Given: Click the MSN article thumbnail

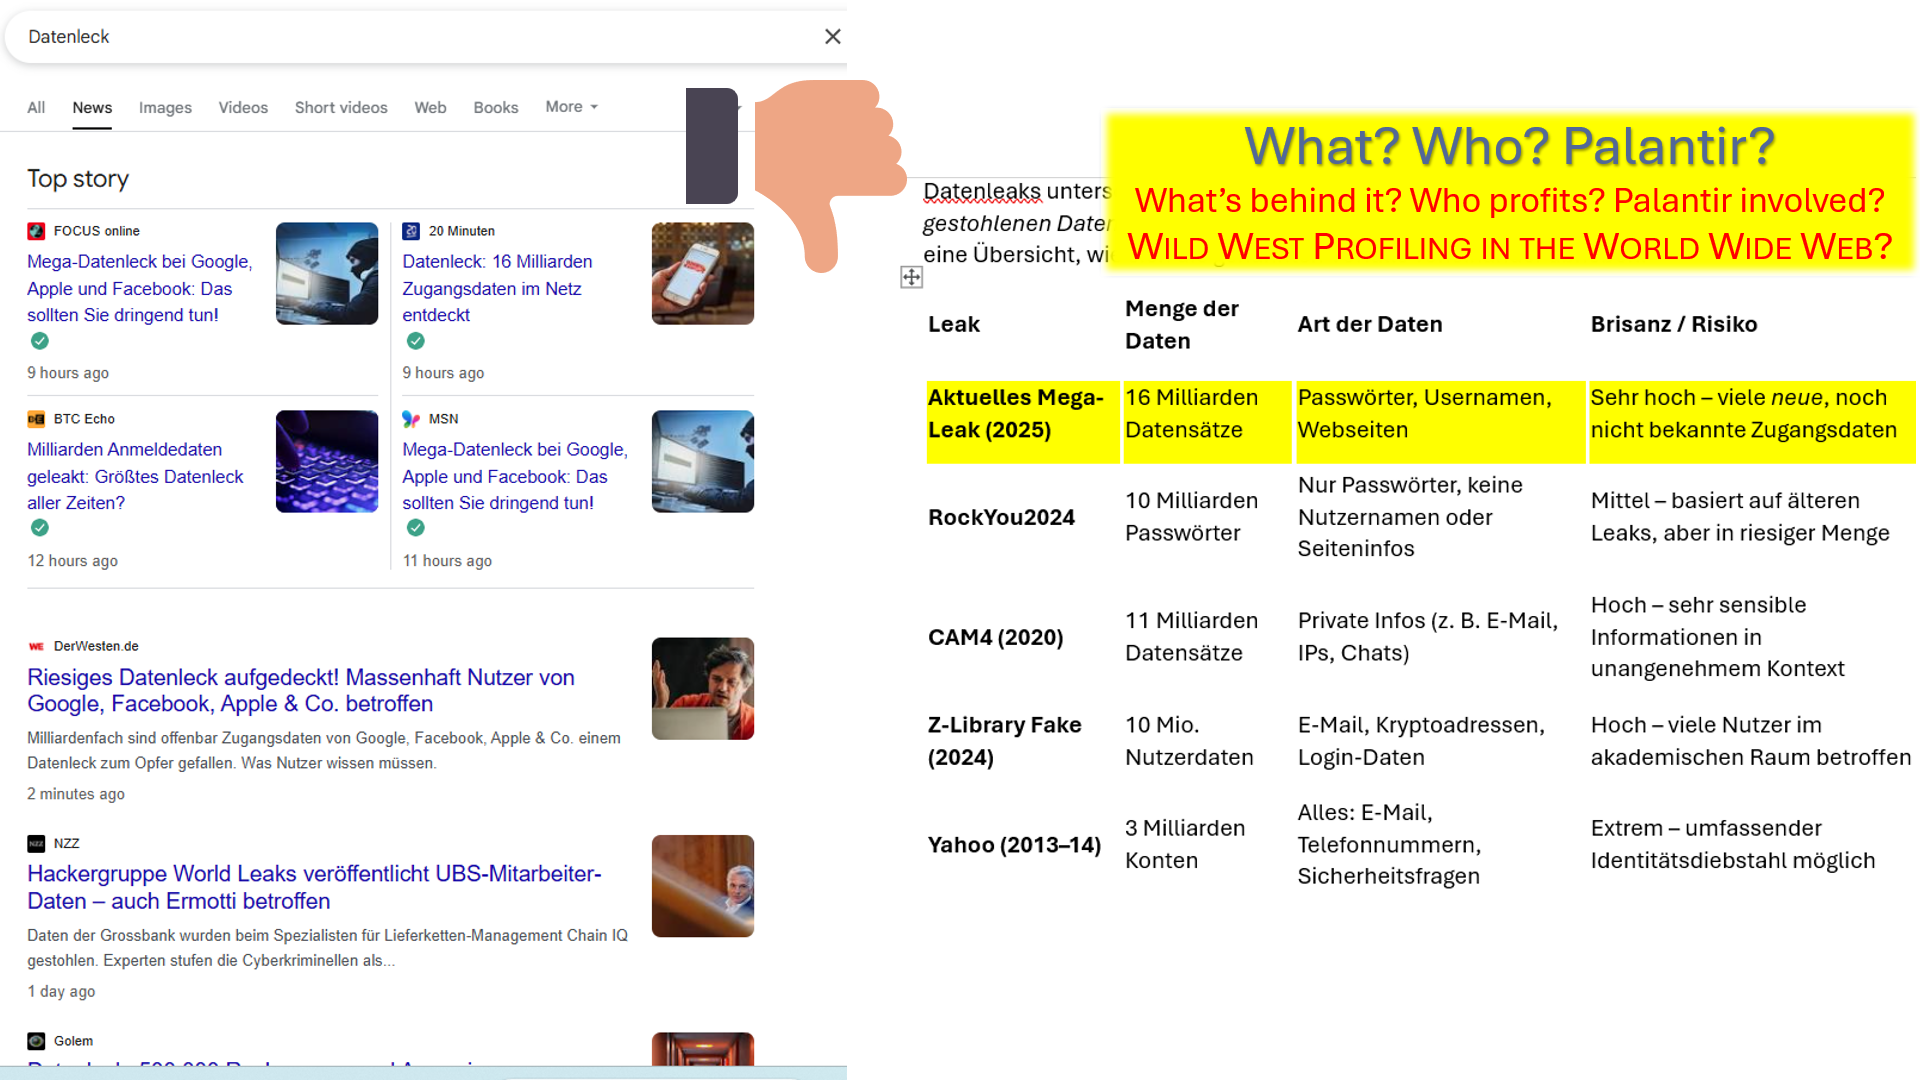Looking at the screenshot, I should tap(703, 461).
